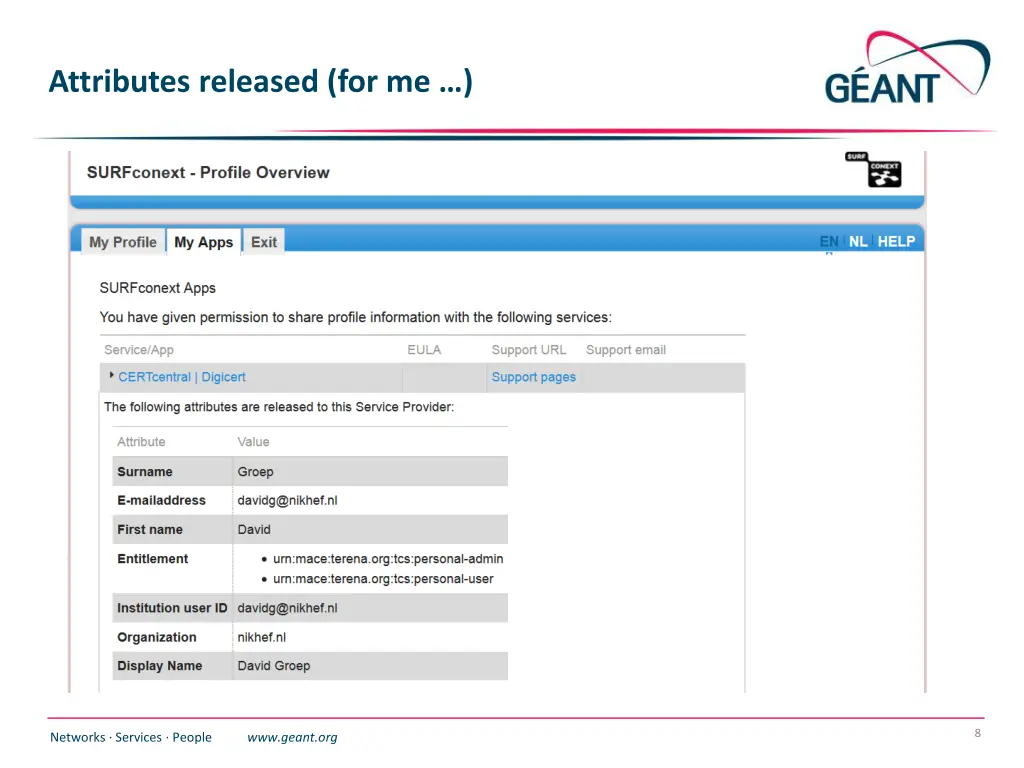The height and width of the screenshot is (768, 1024).
Task: Click the Service/App column header
Action: click(x=139, y=350)
